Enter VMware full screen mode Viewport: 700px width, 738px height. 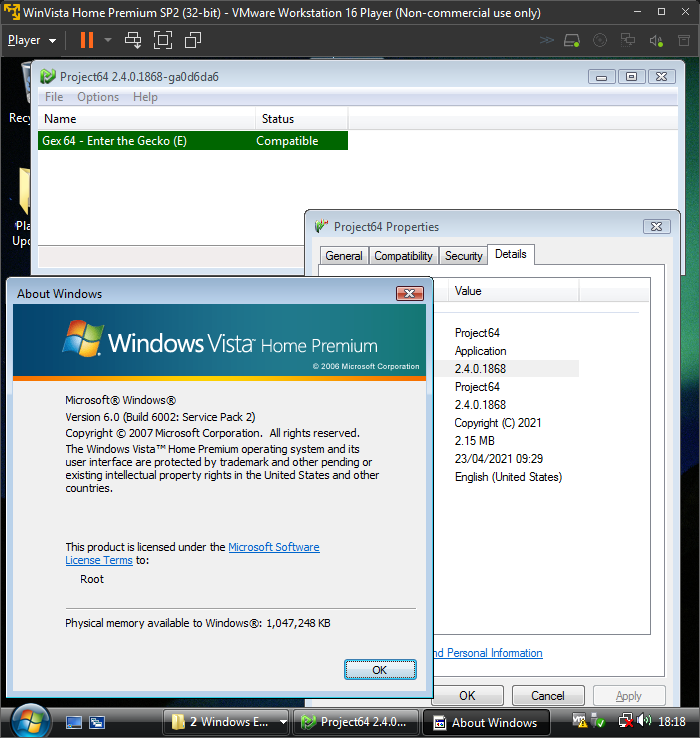coord(163,40)
